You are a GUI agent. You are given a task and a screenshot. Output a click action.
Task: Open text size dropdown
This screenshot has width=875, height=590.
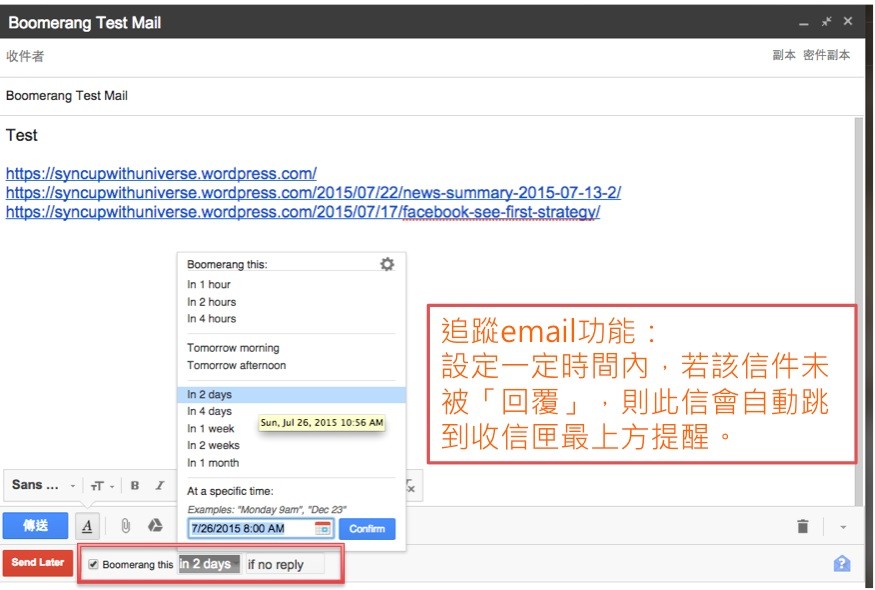(x=102, y=486)
